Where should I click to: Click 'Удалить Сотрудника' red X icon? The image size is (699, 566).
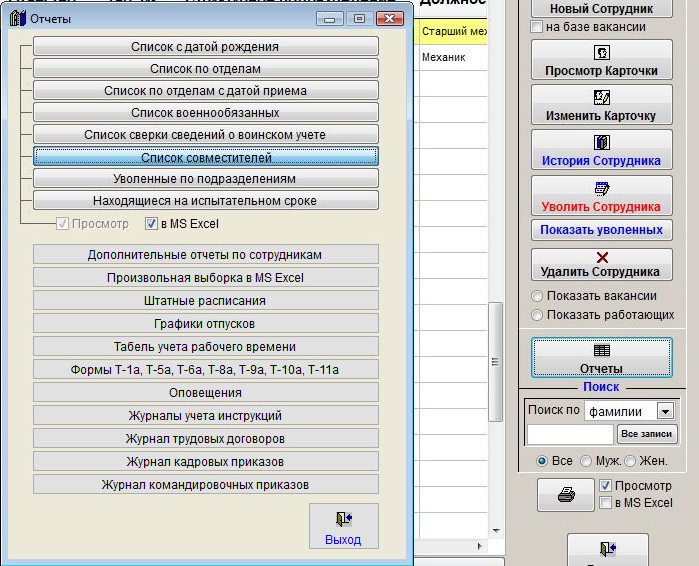602,257
